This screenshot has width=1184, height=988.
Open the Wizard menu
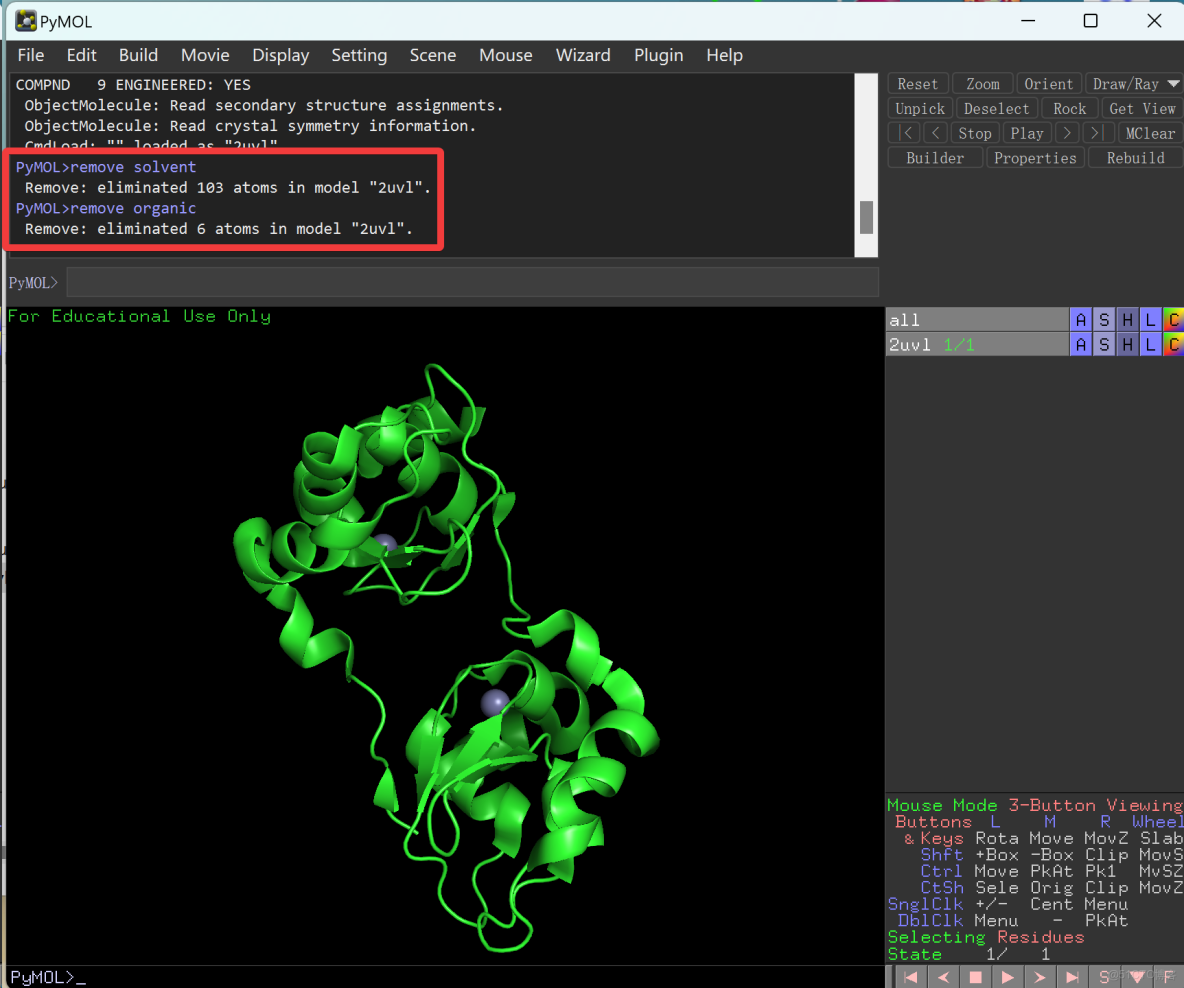click(583, 56)
